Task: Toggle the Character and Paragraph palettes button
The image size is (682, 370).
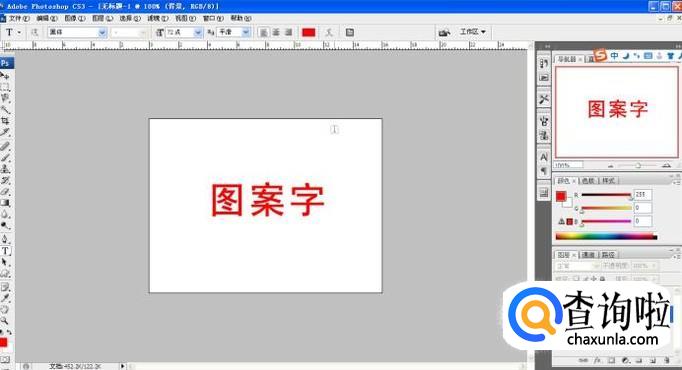Action: coord(350,32)
